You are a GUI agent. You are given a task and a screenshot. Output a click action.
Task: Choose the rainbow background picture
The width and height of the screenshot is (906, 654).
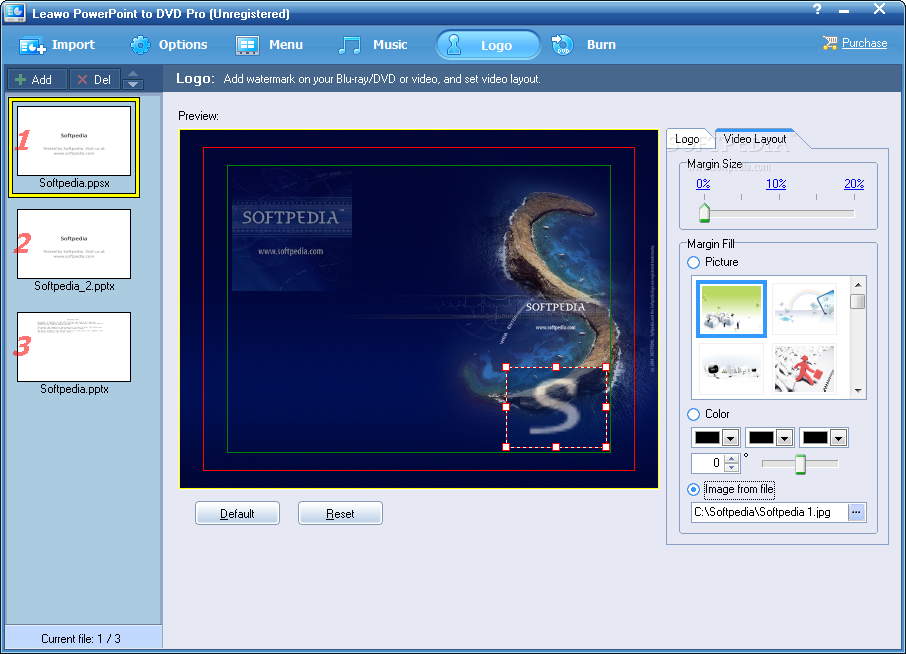pos(804,309)
